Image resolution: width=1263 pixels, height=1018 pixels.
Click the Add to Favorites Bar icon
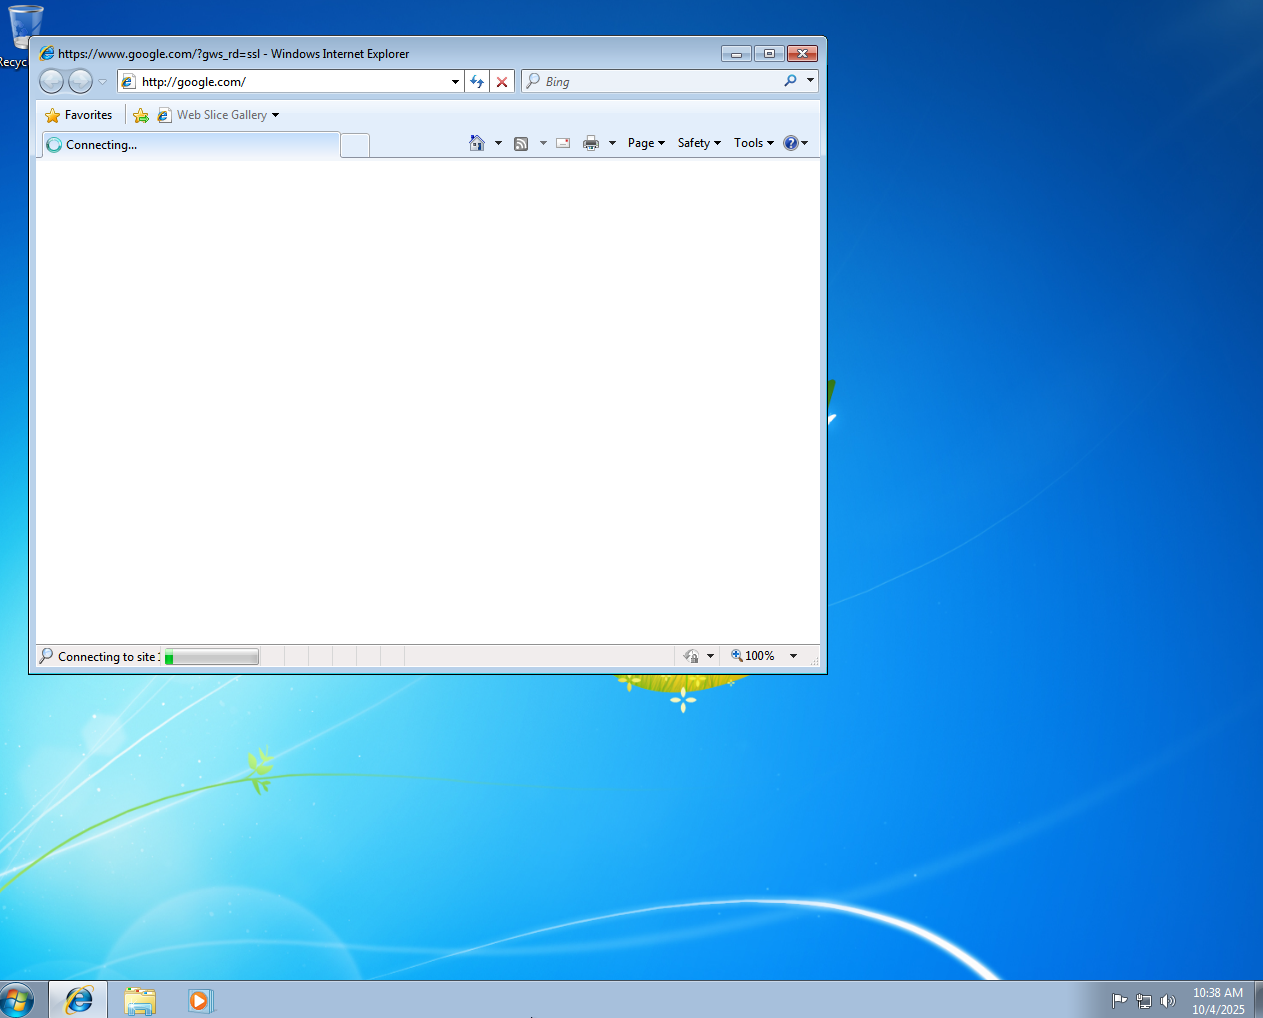click(141, 115)
